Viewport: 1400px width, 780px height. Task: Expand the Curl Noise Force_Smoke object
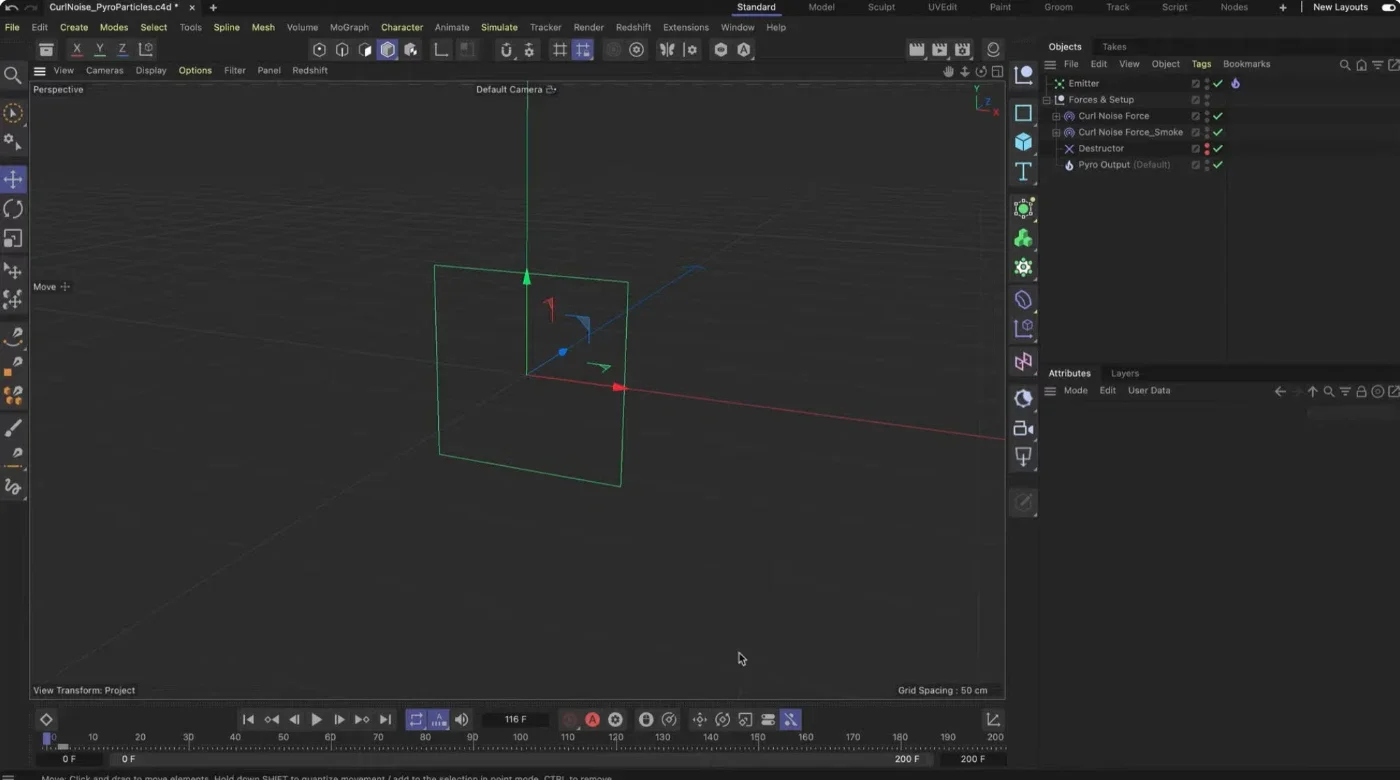click(1056, 132)
